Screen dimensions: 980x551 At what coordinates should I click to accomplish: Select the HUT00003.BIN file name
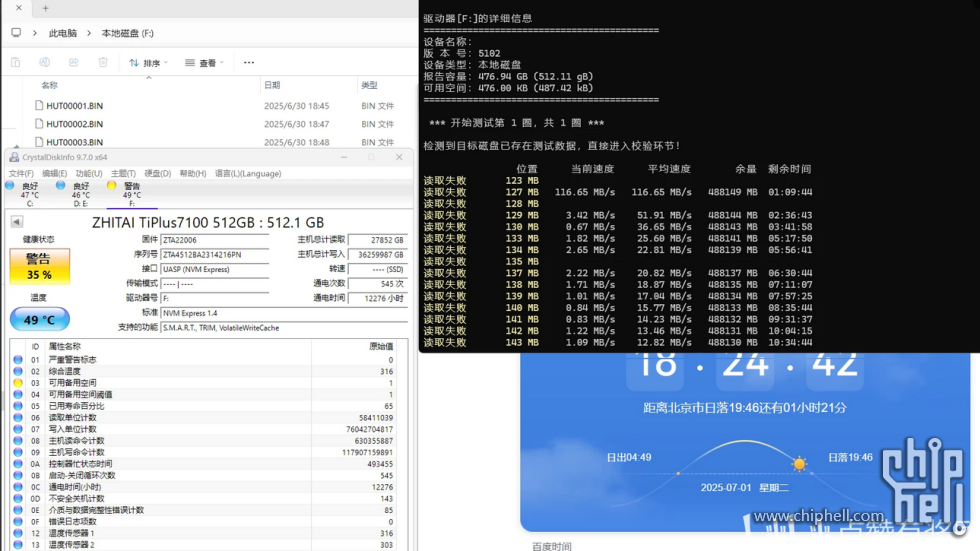[74, 142]
